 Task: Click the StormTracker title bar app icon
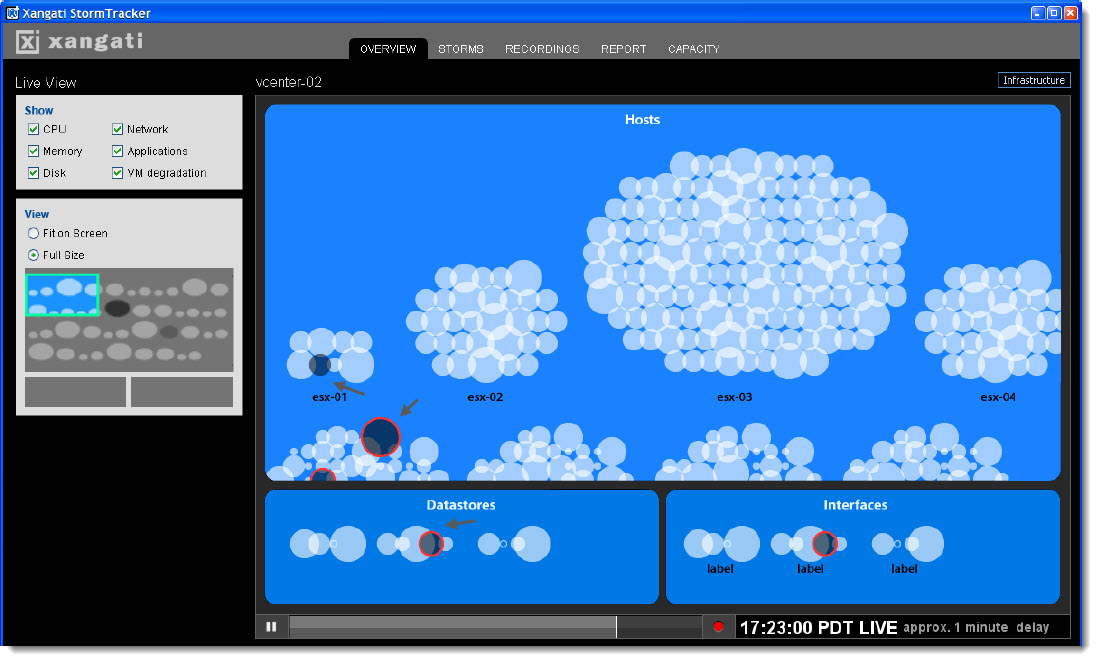[x=12, y=13]
